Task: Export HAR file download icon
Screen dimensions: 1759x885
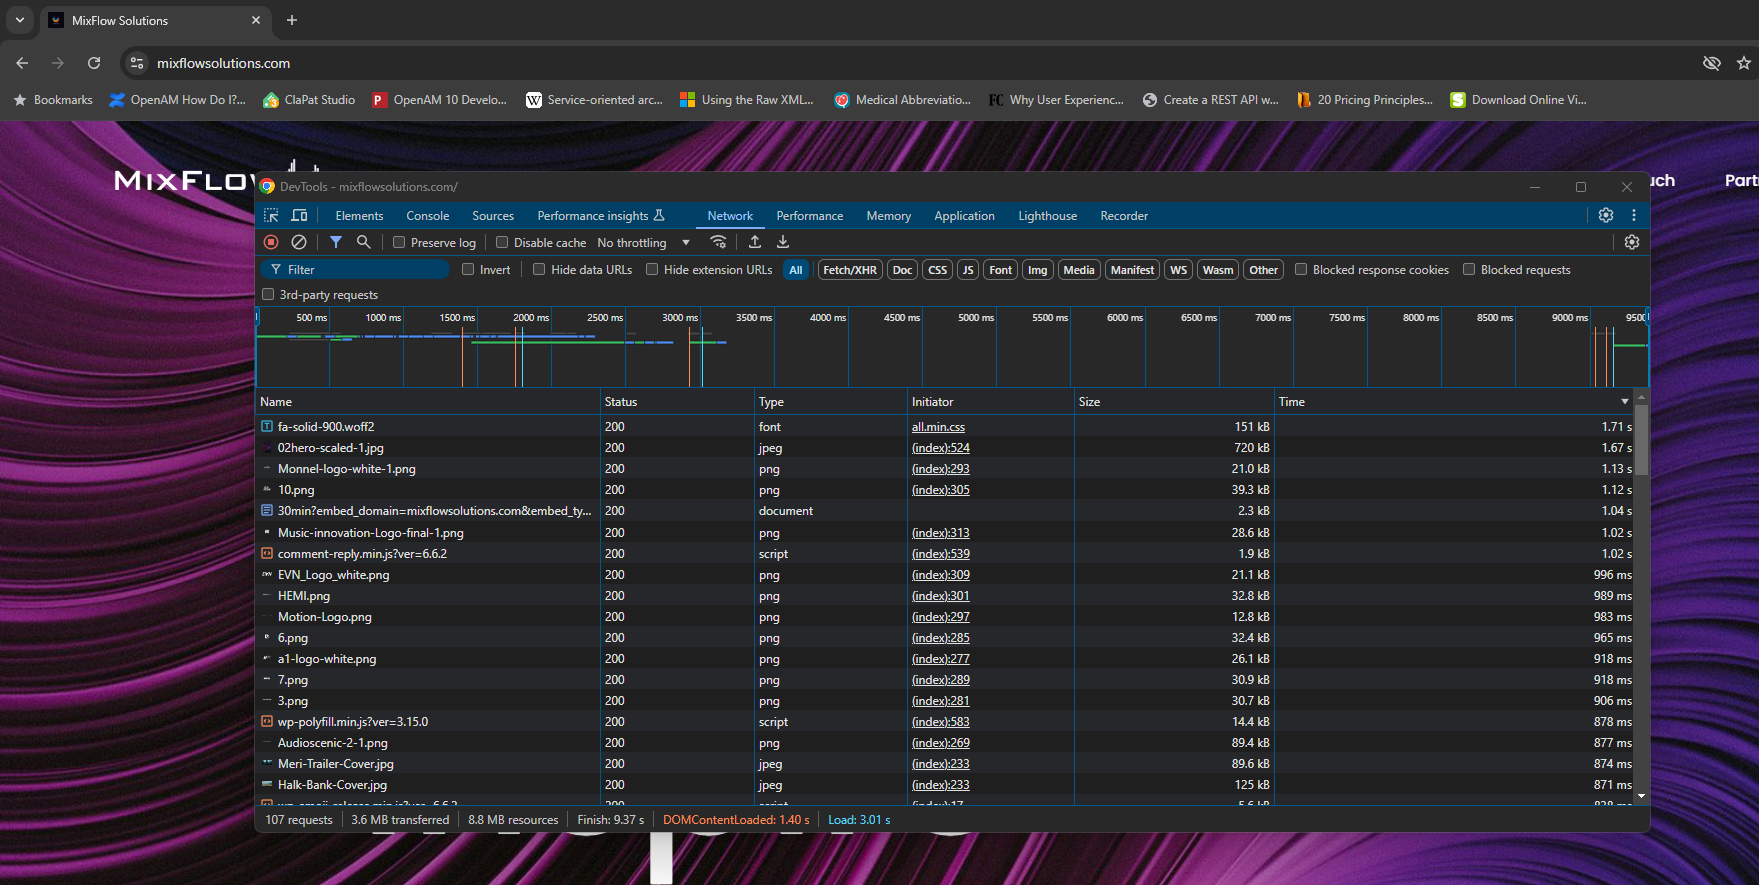Action: pos(783,242)
